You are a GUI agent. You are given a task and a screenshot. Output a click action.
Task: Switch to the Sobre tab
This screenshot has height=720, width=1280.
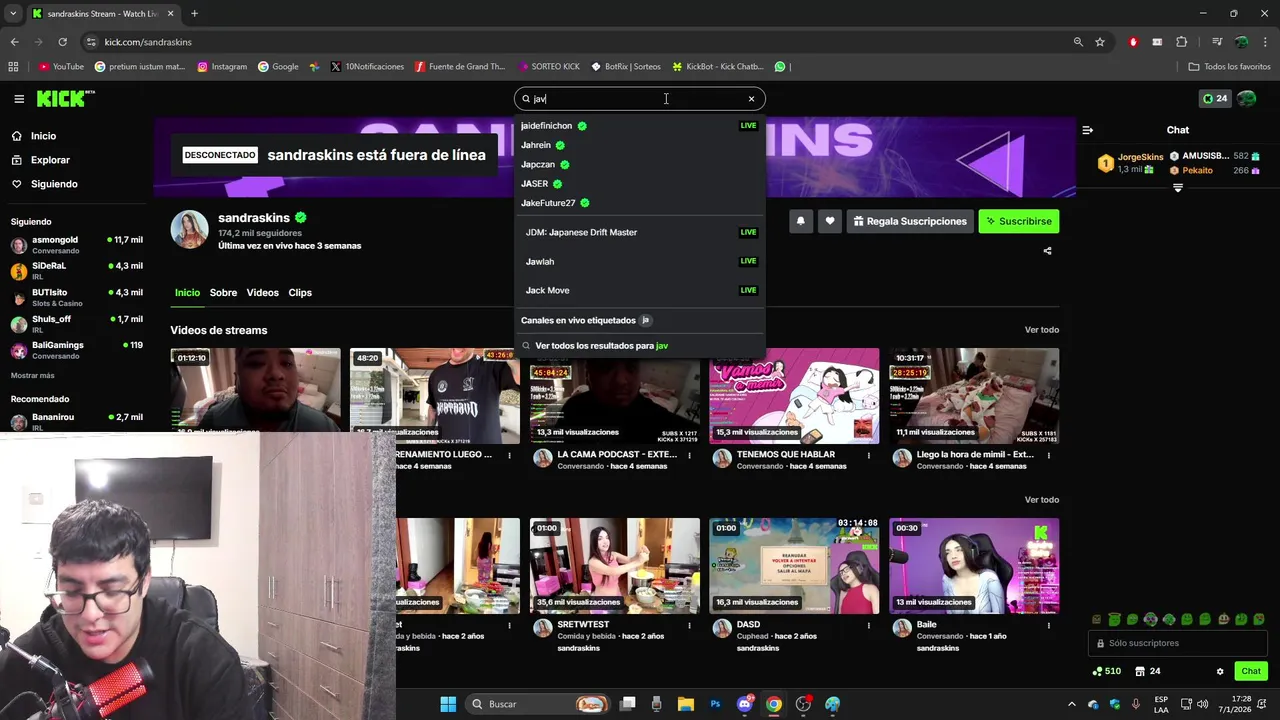pos(223,293)
